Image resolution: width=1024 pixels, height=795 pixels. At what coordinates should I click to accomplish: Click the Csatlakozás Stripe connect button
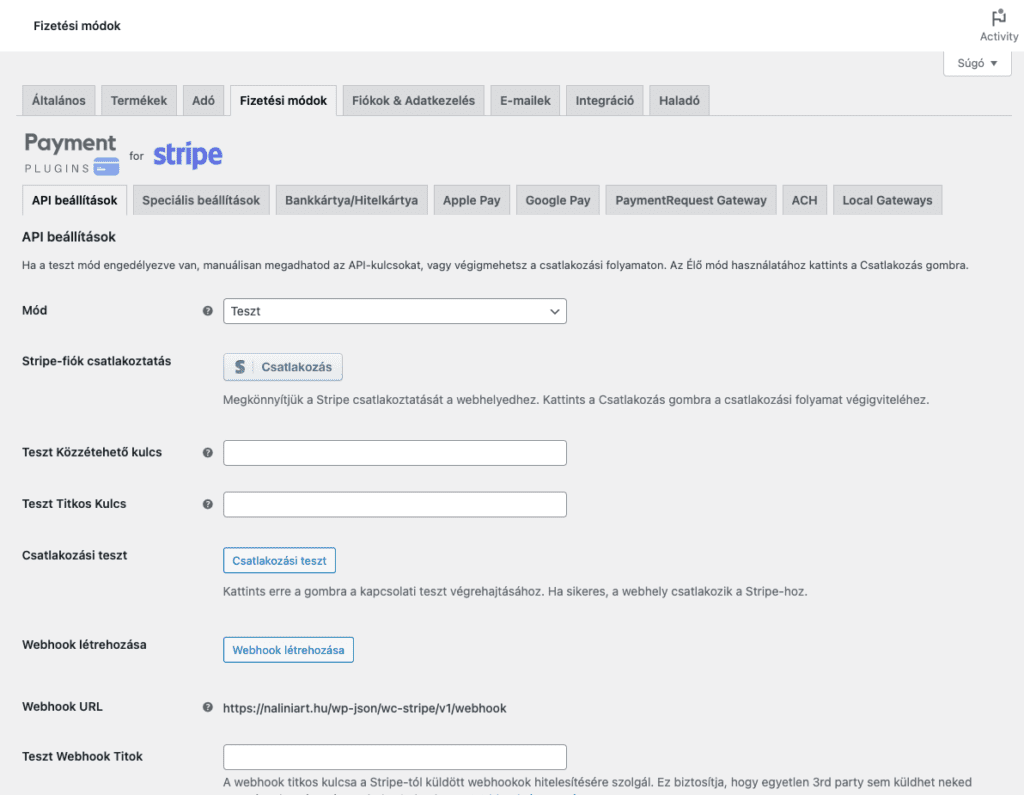click(x=283, y=367)
